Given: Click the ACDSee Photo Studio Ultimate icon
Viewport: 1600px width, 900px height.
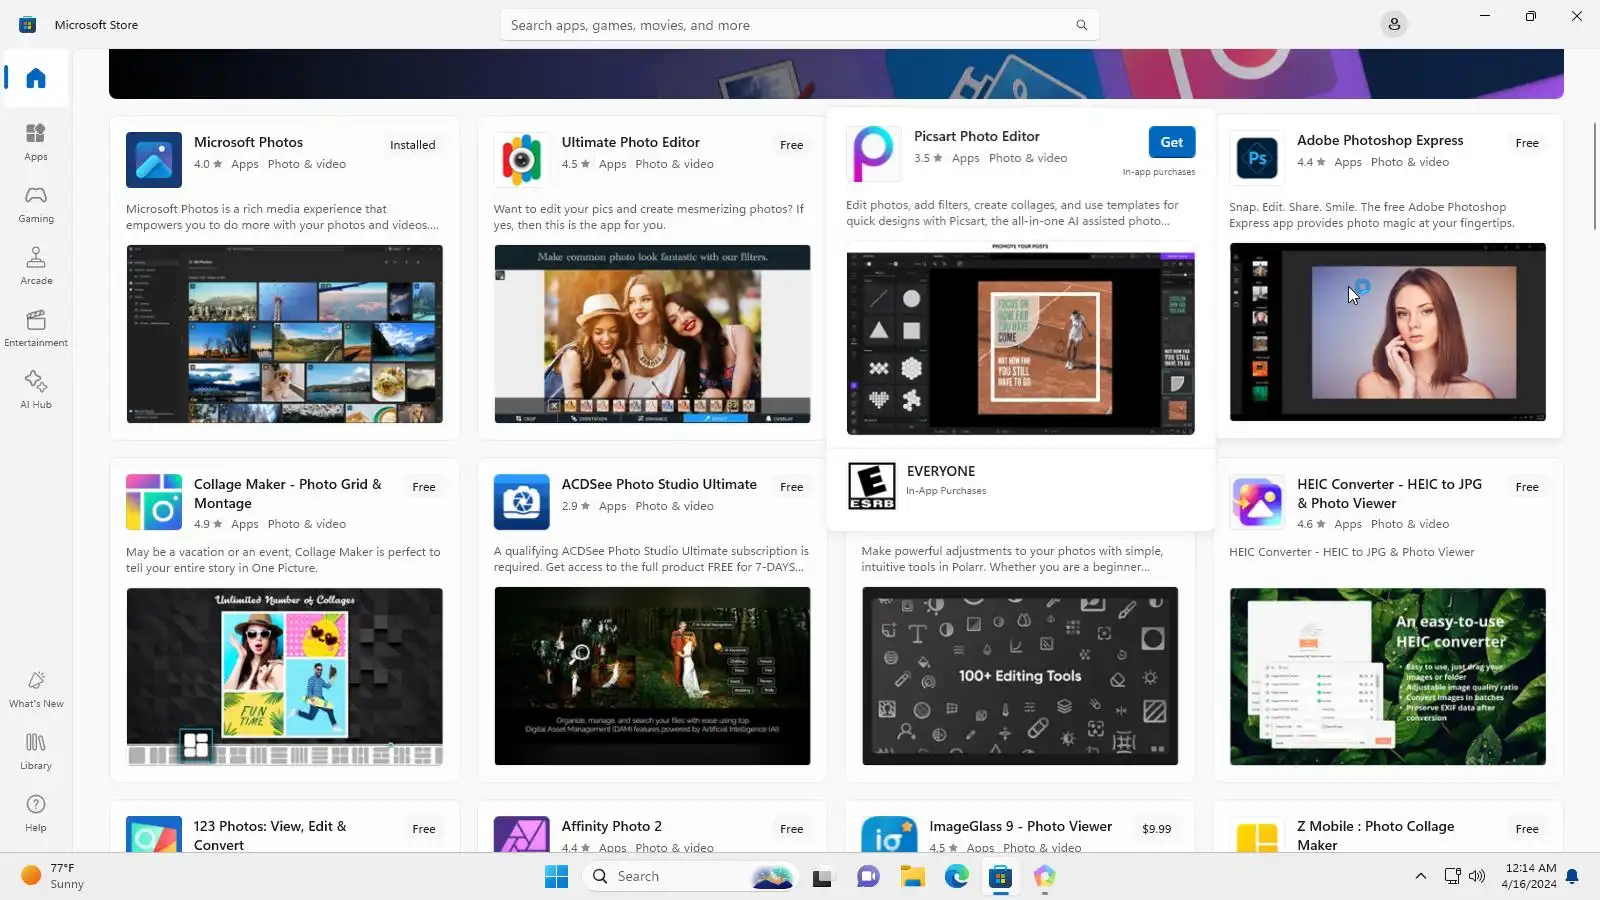Looking at the screenshot, I should (x=521, y=502).
